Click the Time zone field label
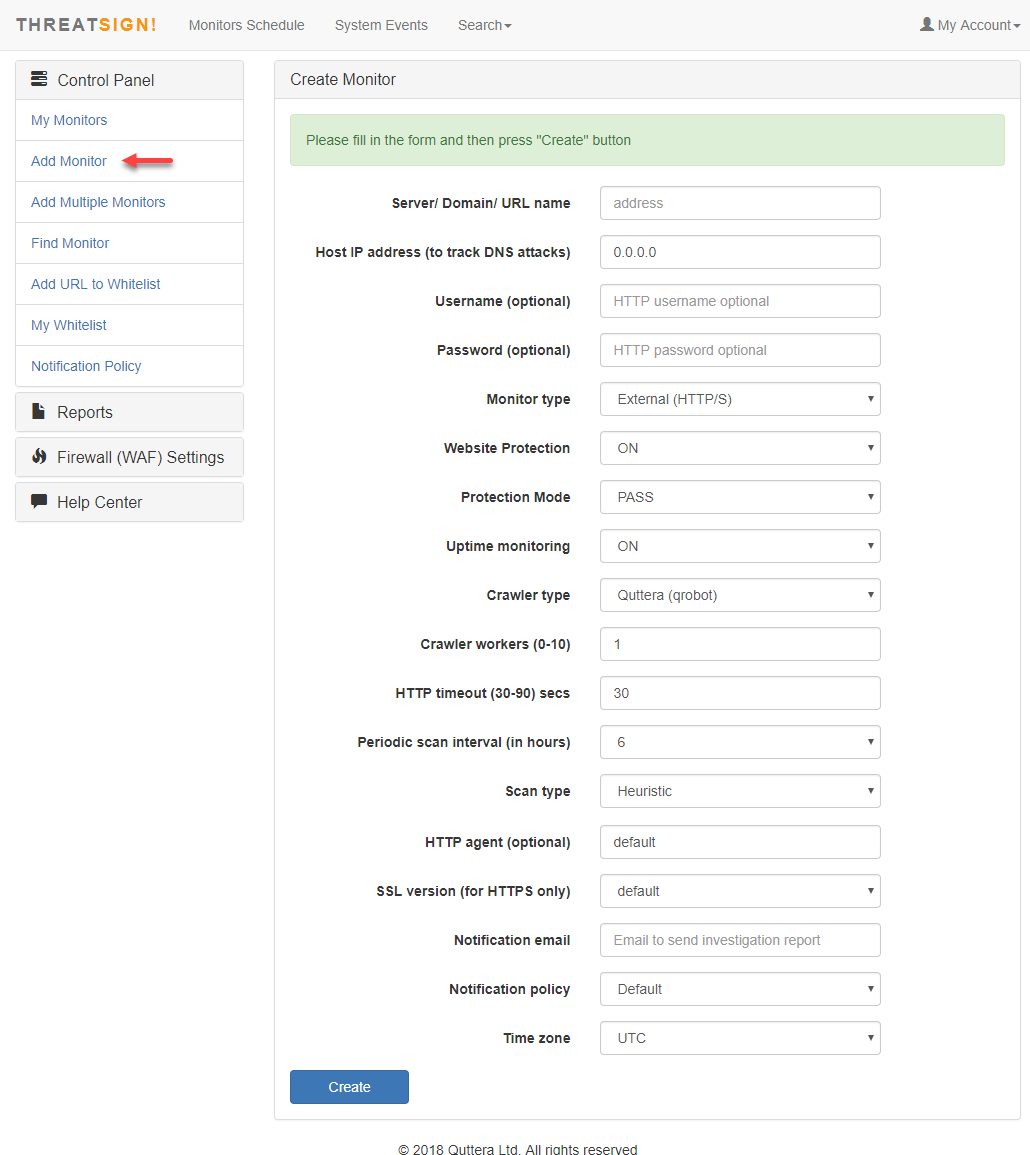 tap(537, 1038)
